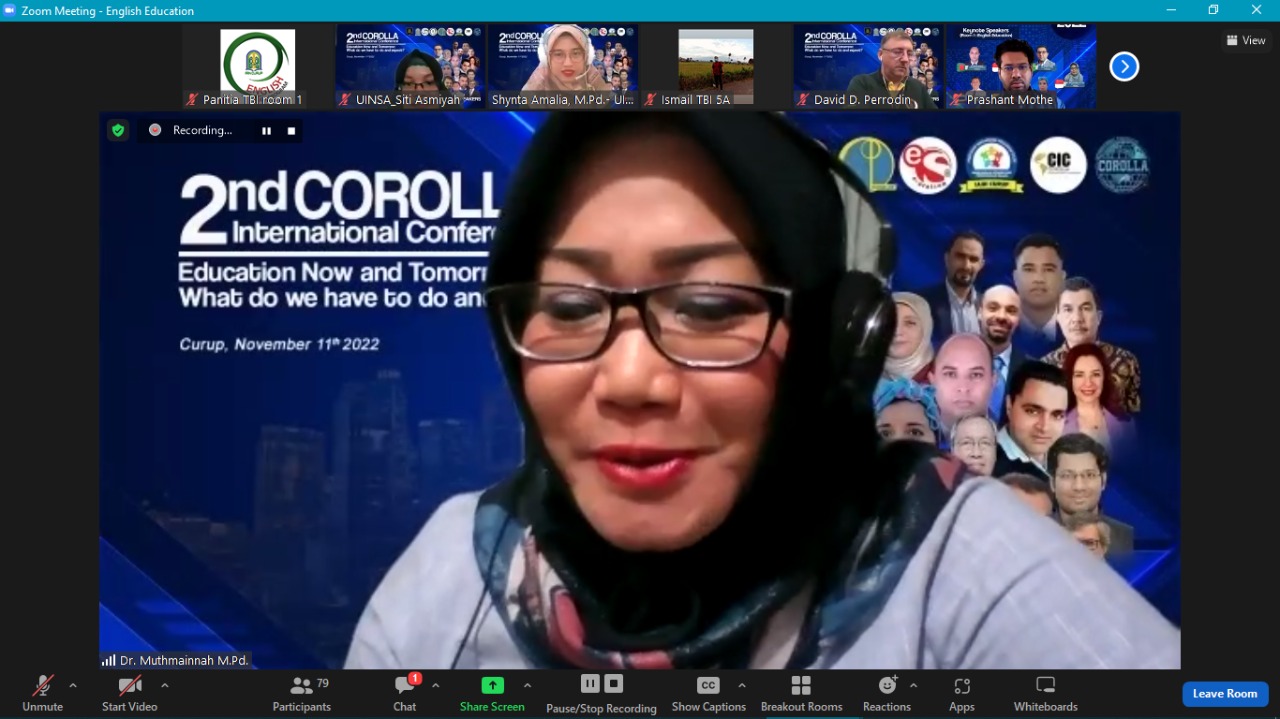This screenshot has height=719, width=1280.
Task: Open Breakout Rooms
Action: click(801, 693)
